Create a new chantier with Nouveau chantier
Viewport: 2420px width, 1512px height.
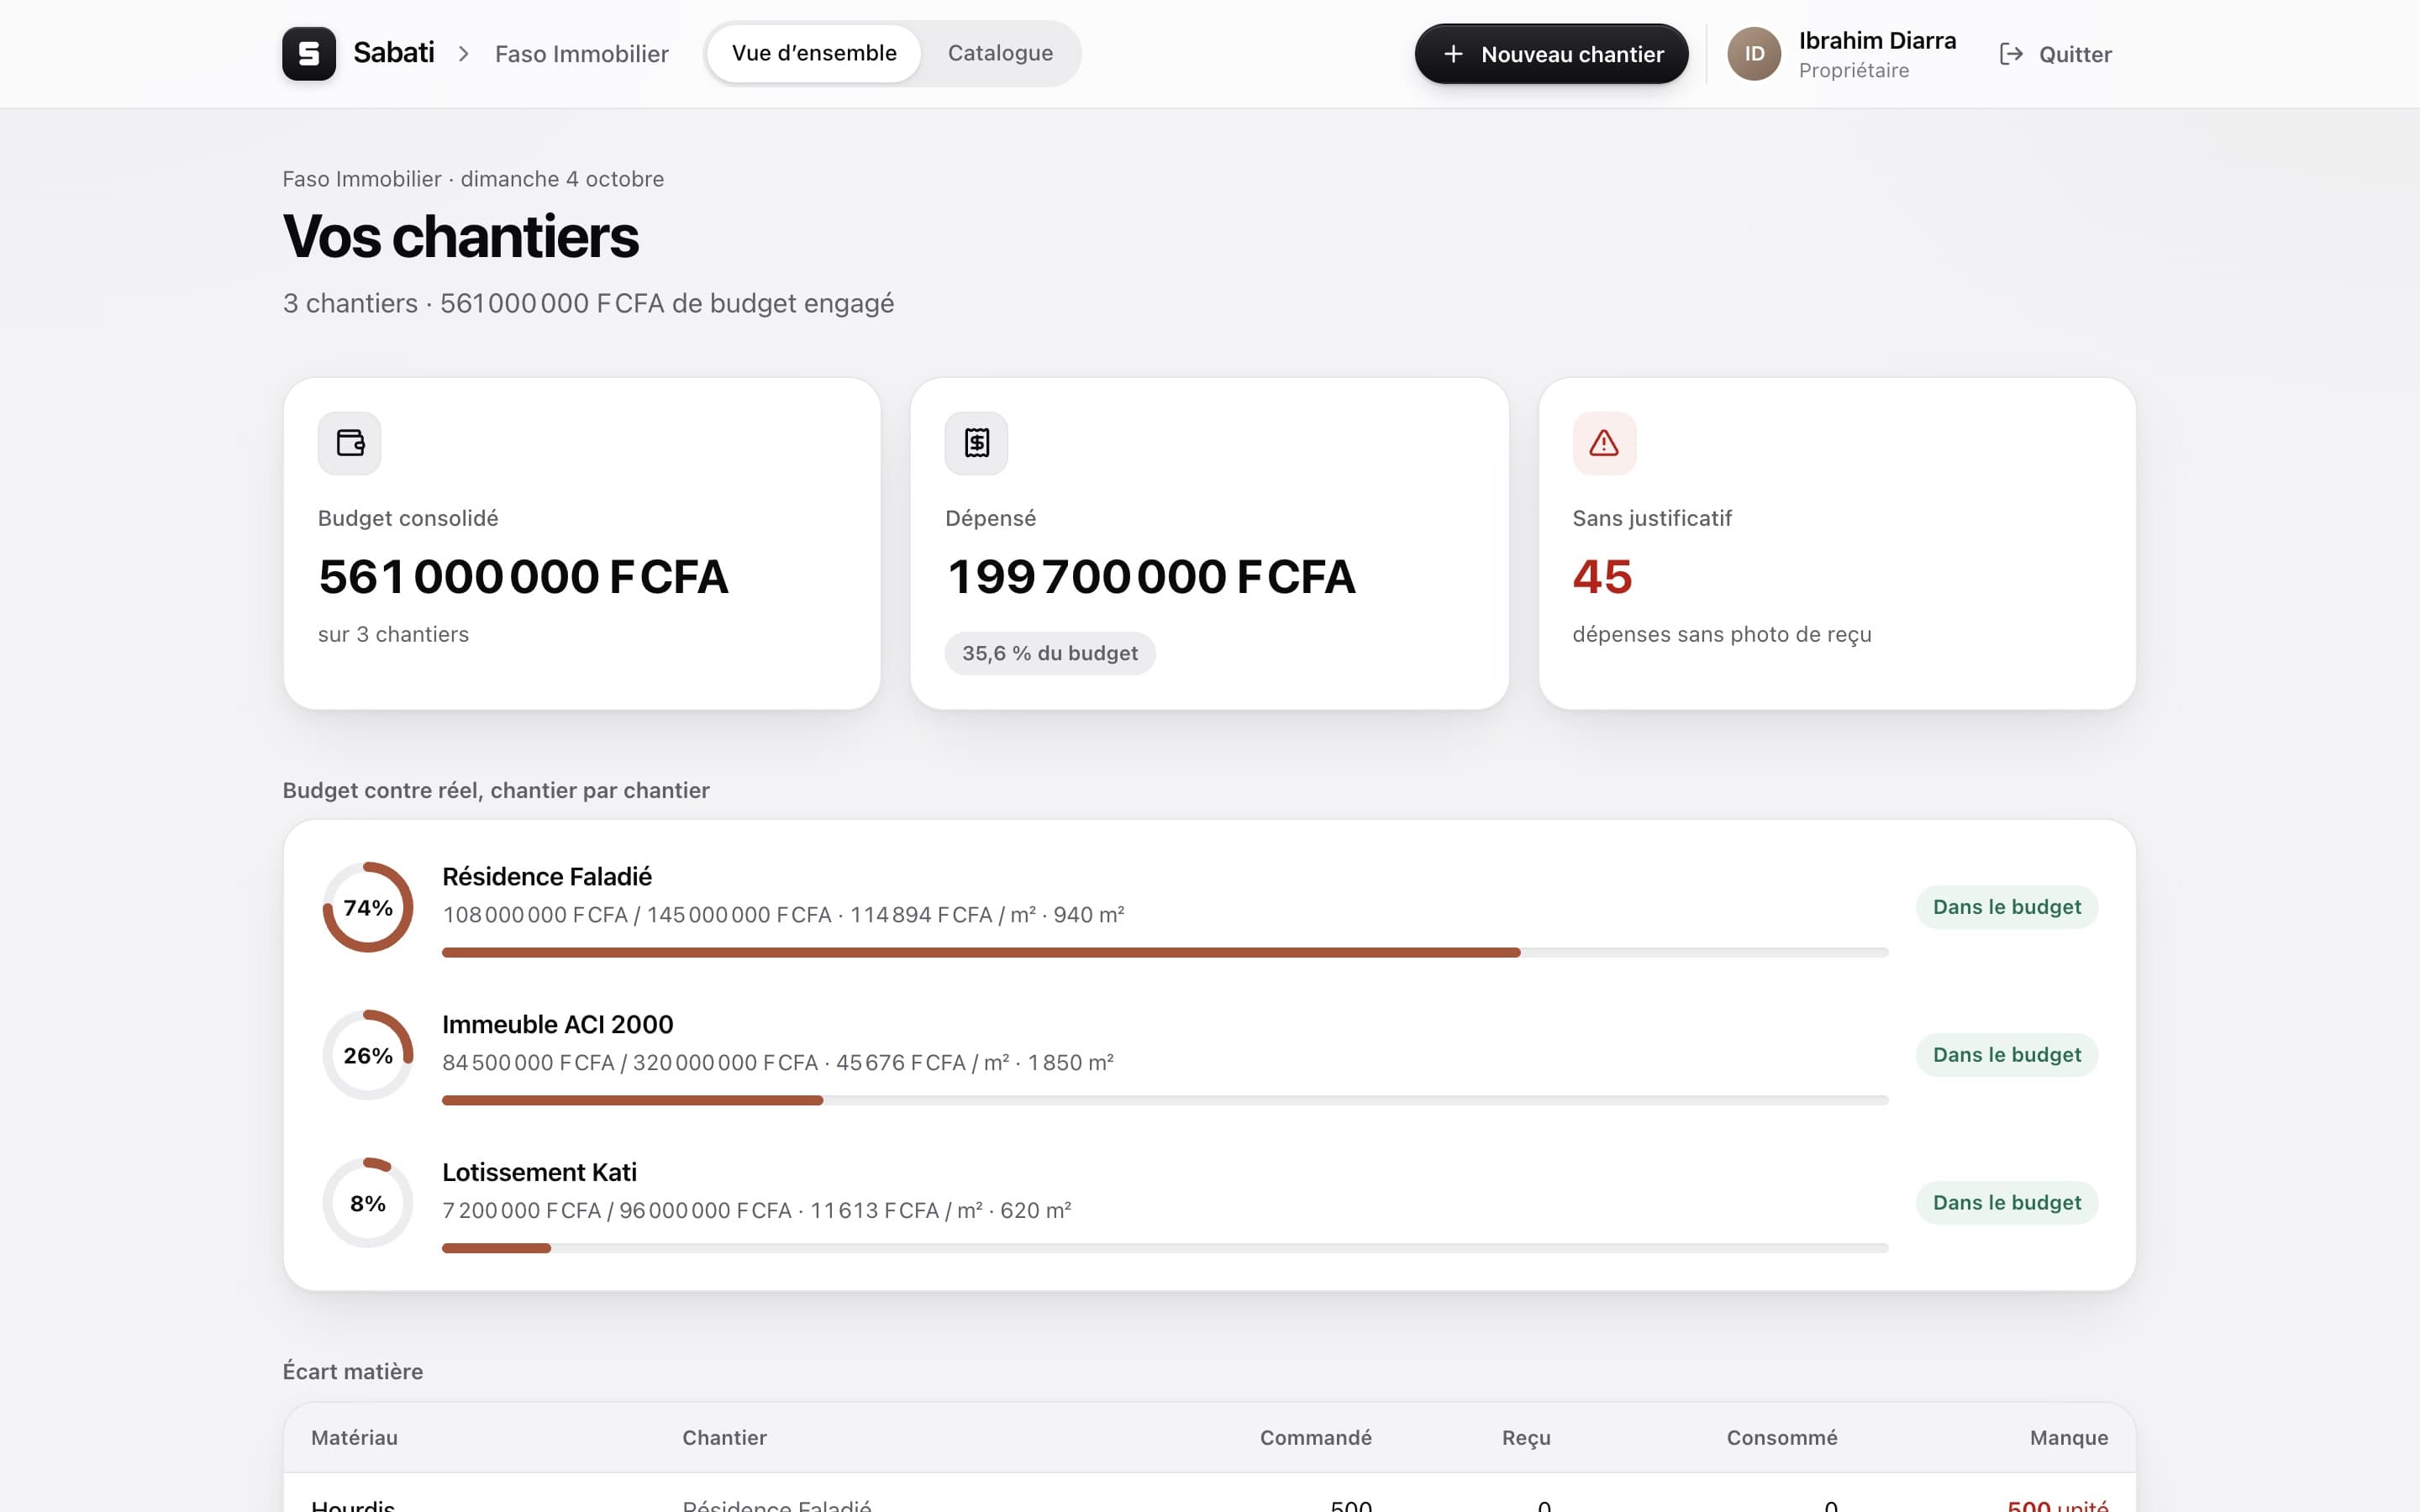tap(1551, 54)
